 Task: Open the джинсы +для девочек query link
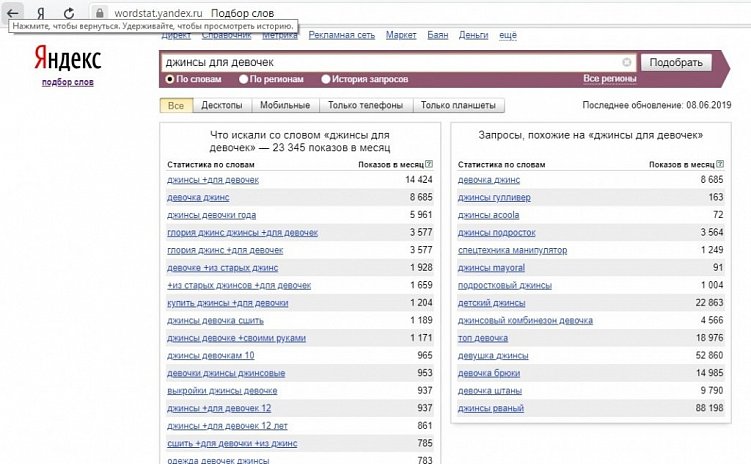coord(213,180)
